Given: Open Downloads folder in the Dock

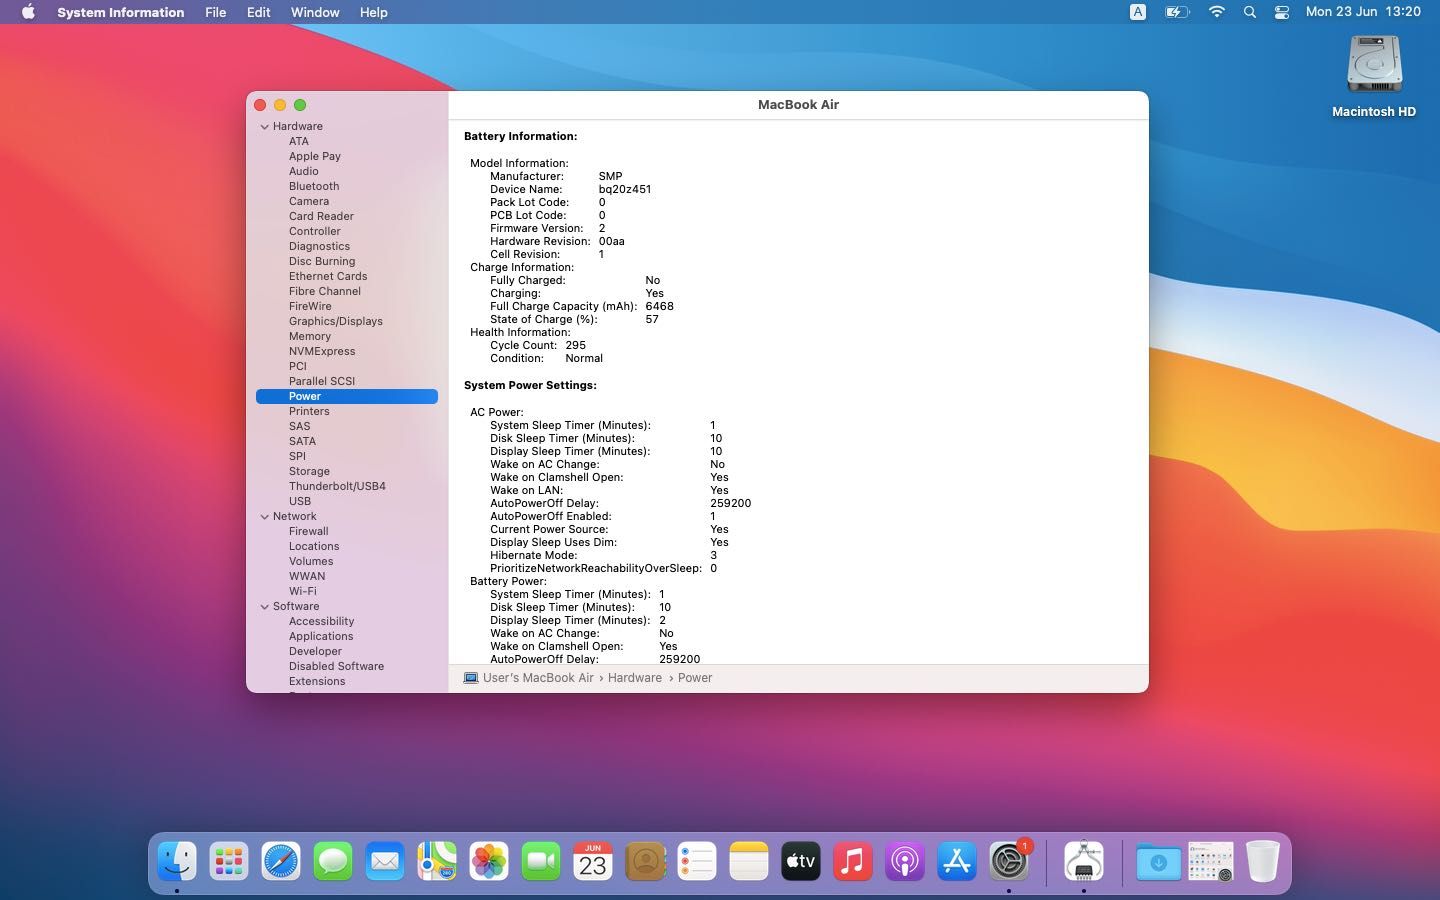Looking at the screenshot, I should pyautogui.click(x=1159, y=861).
